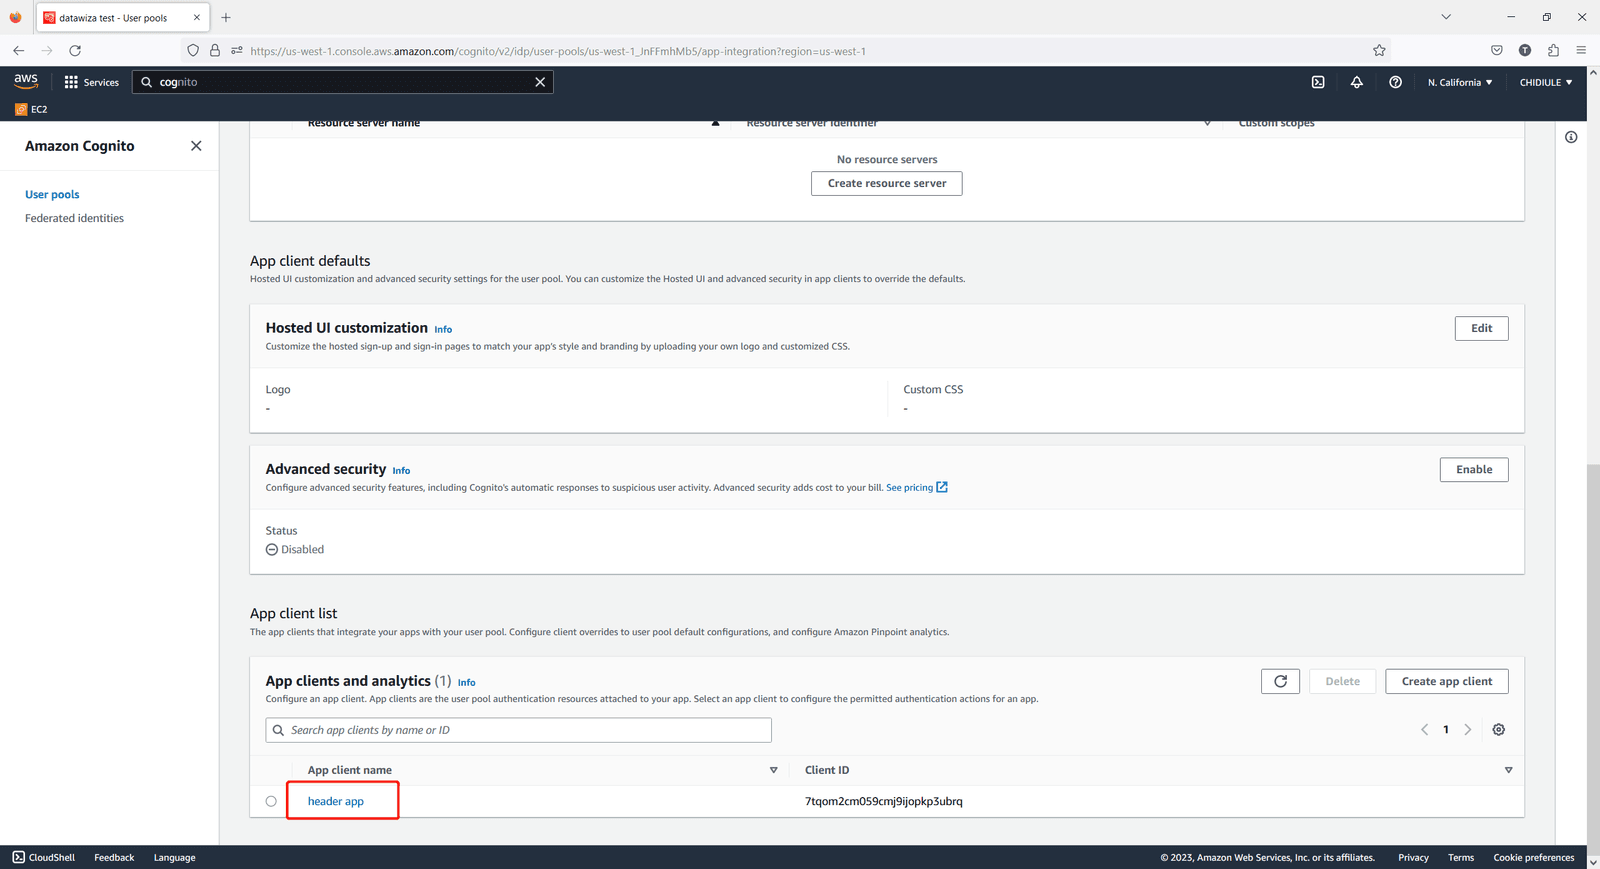Open Terms link in footer
The image size is (1600, 869).
(1461, 857)
